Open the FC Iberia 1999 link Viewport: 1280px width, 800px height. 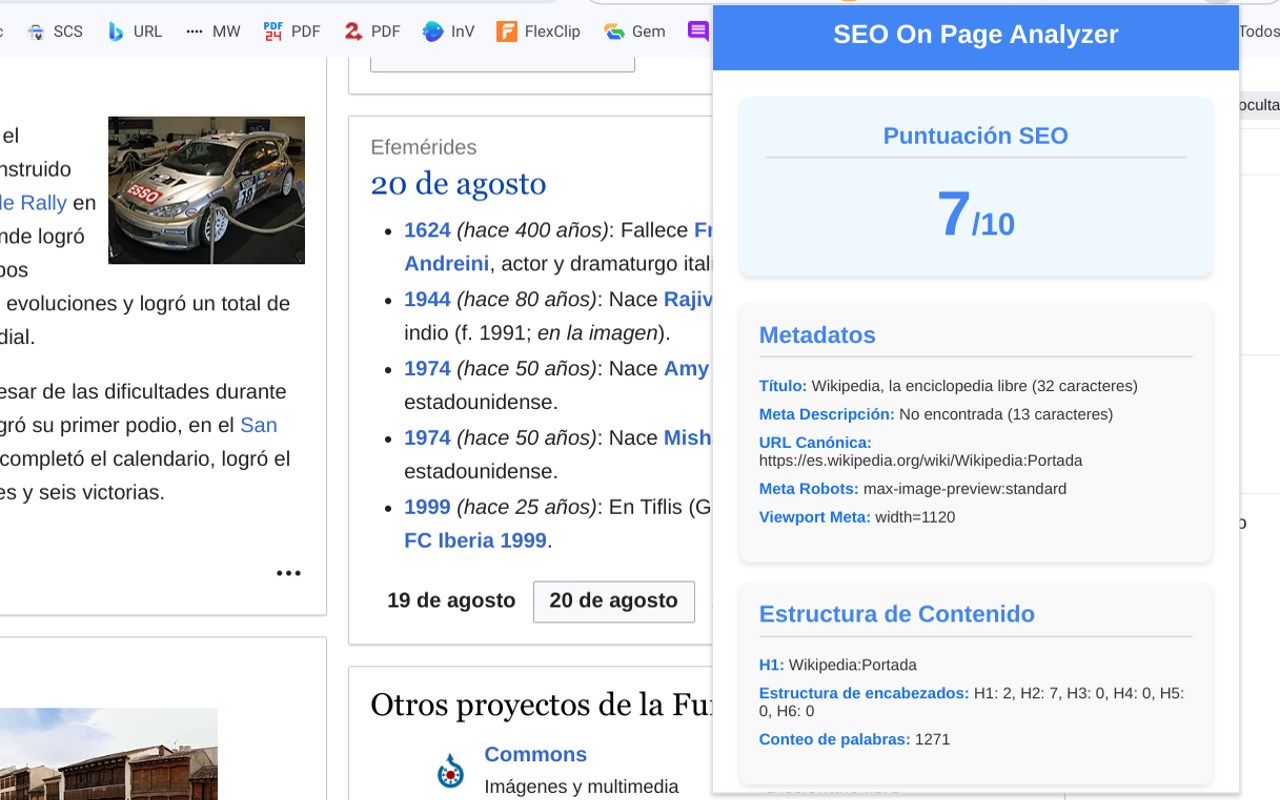pos(475,540)
